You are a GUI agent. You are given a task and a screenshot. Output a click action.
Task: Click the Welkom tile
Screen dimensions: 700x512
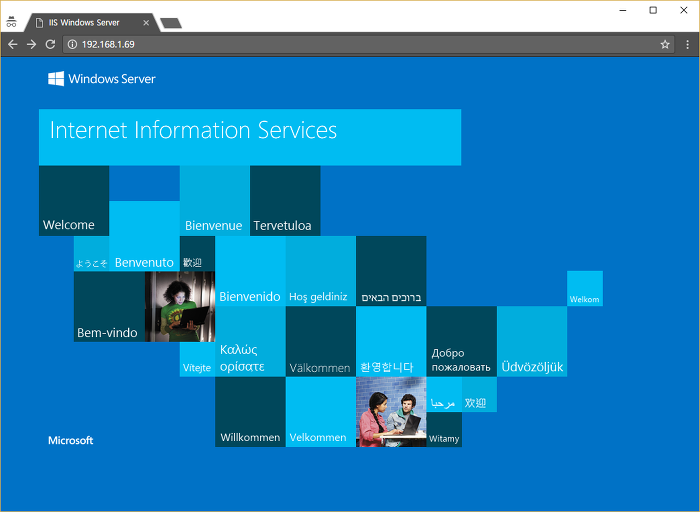click(585, 288)
